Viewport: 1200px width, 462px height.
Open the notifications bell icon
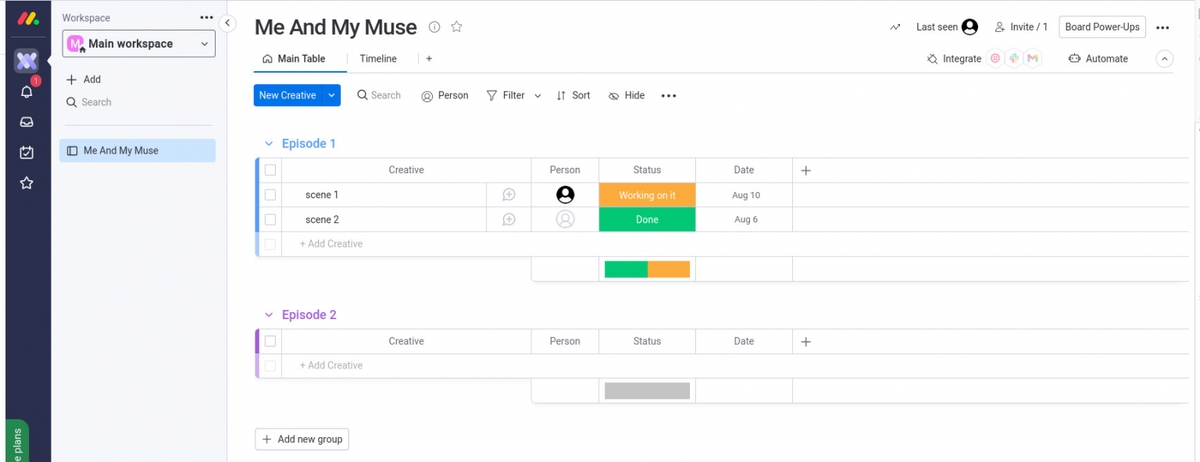pyautogui.click(x=26, y=92)
